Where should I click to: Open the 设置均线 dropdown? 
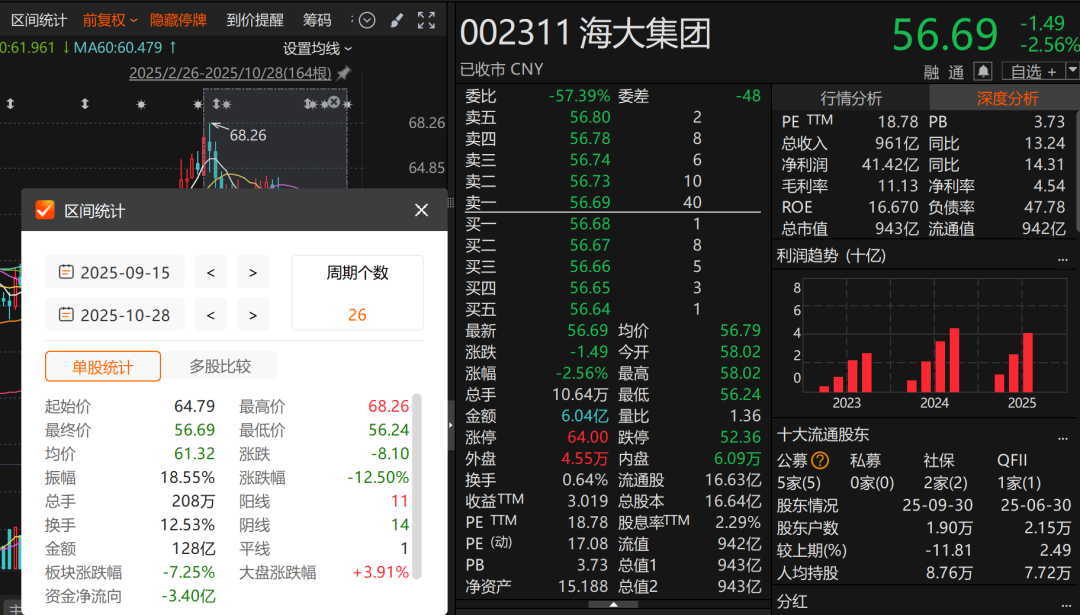click(318, 49)
